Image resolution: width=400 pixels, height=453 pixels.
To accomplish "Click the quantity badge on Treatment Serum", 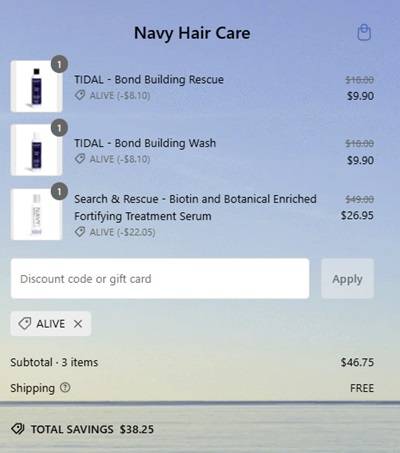I will pyautogui.click(x=59, y=192).
